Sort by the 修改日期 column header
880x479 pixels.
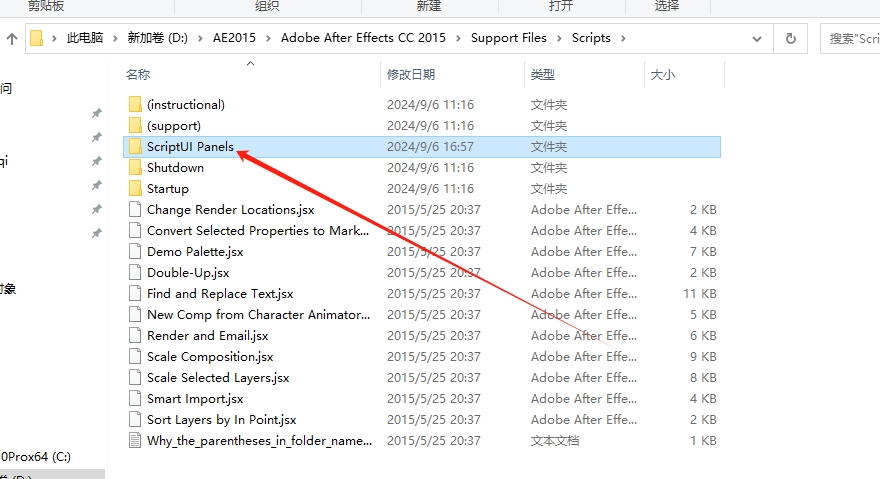411,75
